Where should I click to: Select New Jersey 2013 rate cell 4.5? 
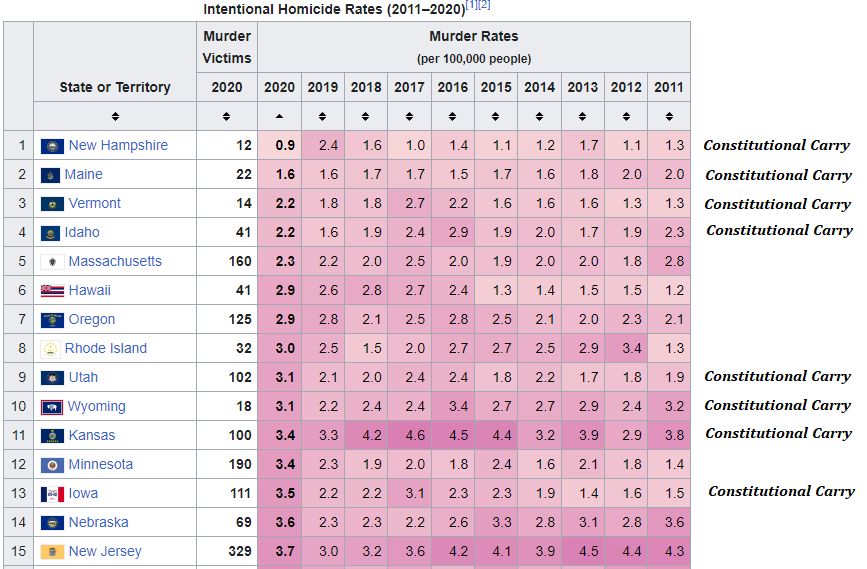[582, 551]
